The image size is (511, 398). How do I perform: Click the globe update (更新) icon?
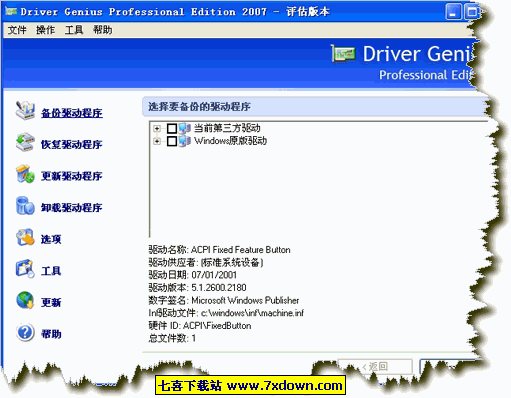25,300
